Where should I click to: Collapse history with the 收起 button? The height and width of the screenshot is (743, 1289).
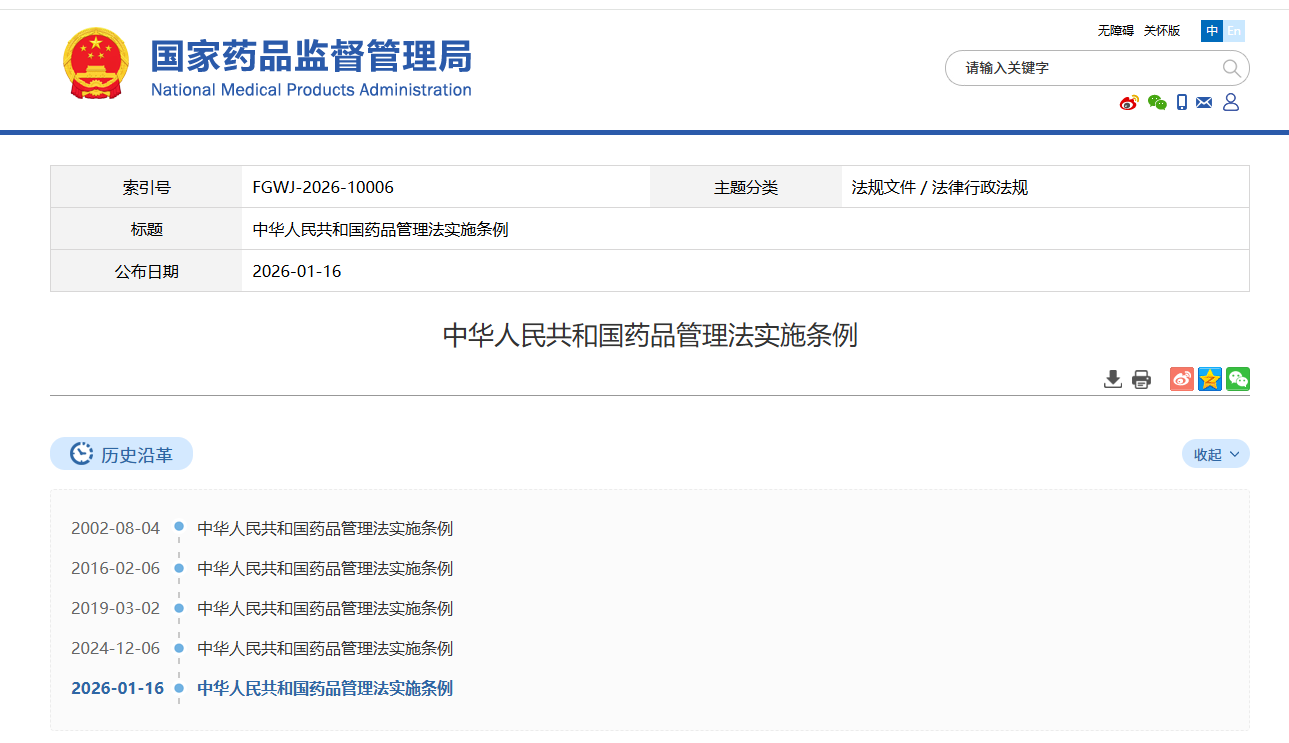(1215, 454)
